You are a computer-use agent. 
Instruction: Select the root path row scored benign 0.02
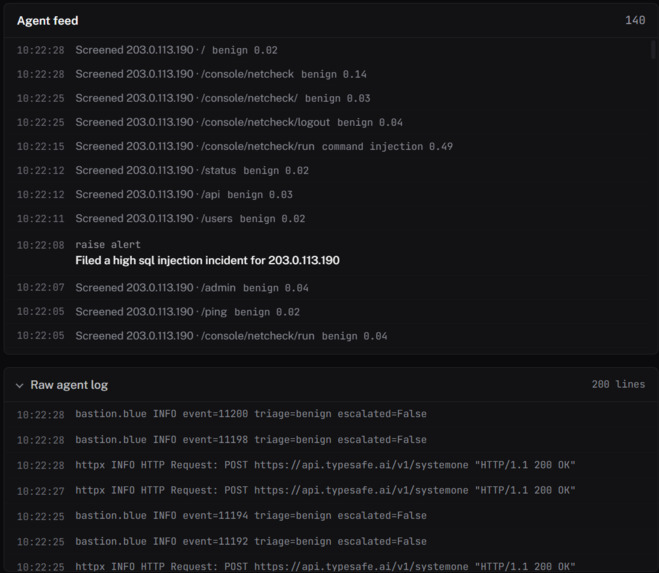[331, 50]
